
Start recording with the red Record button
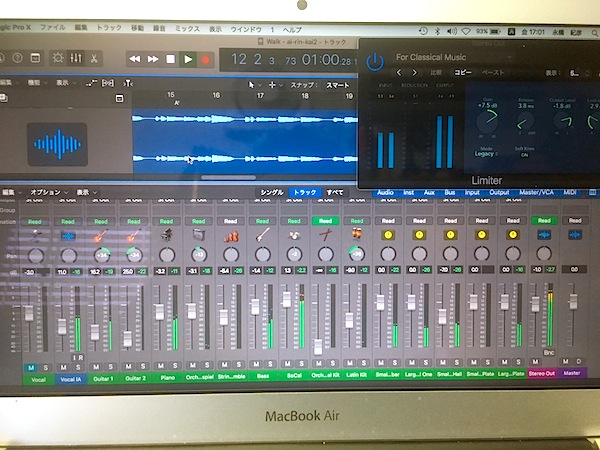tap(205, 60)
